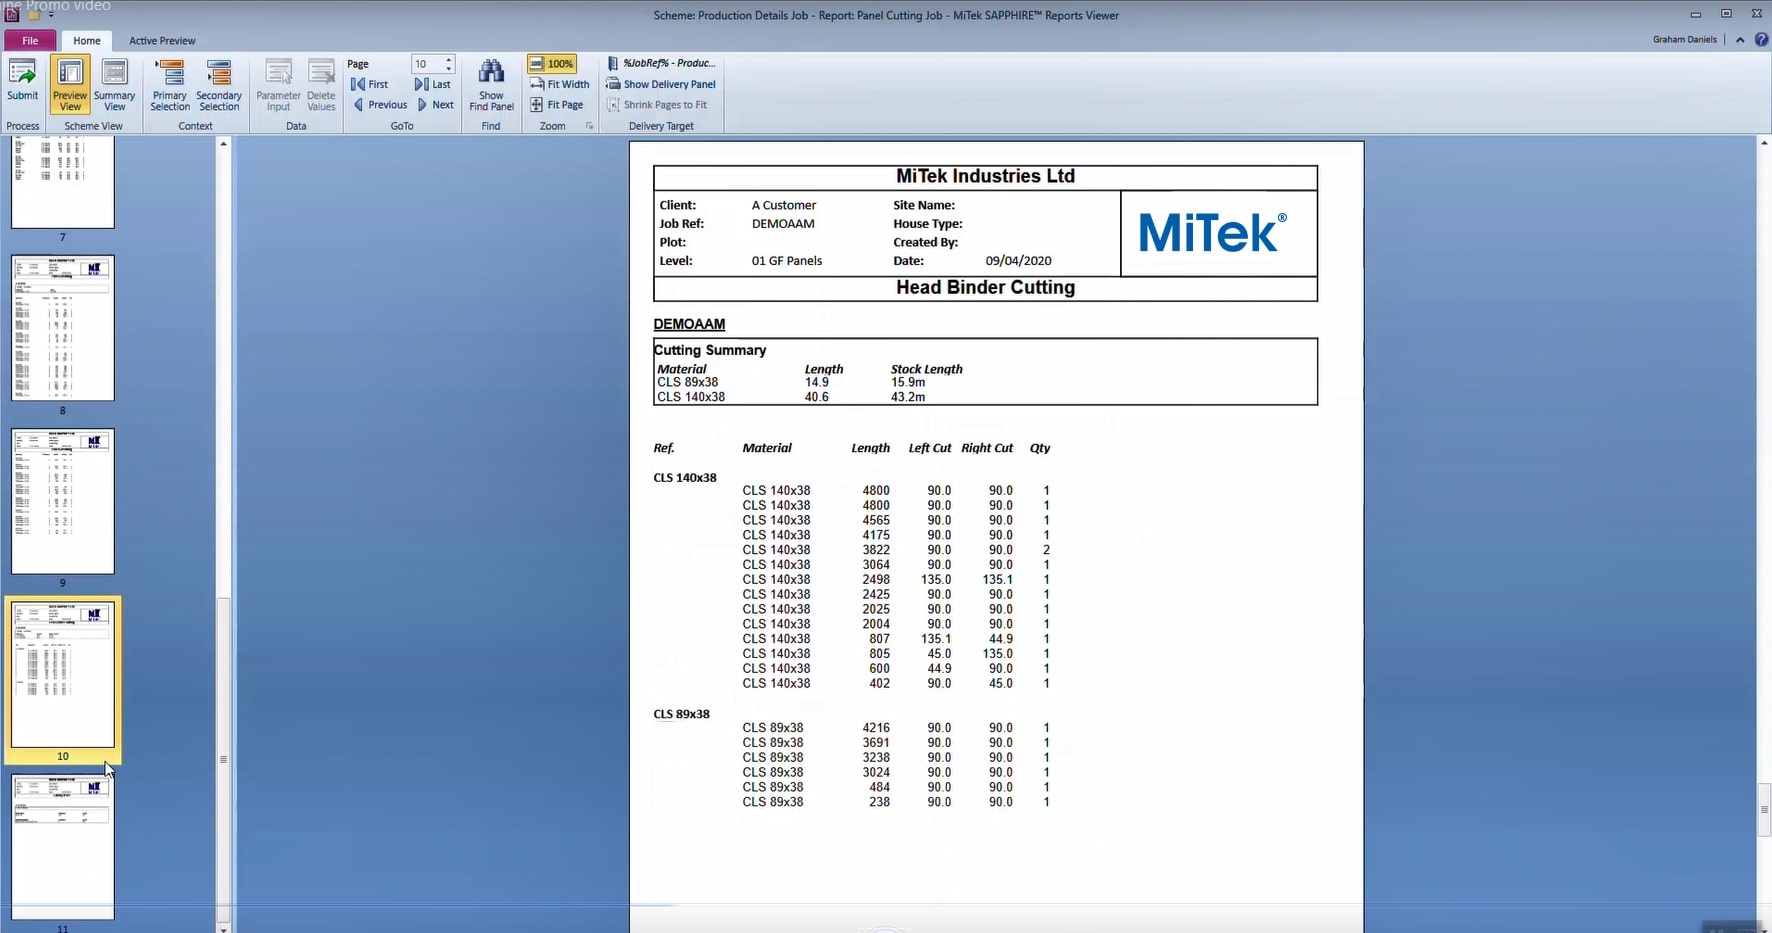Go to Next page
This screenshot has height=933, width=1772.
435,105
